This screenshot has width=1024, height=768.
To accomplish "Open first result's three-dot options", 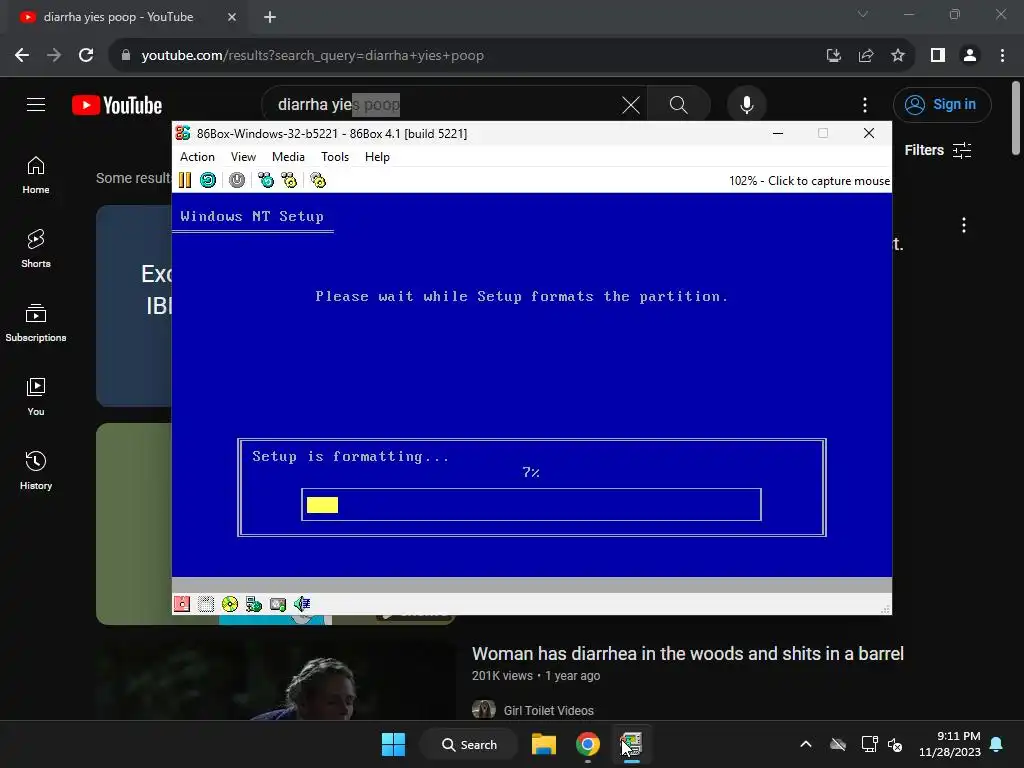I will pos(964,225).
